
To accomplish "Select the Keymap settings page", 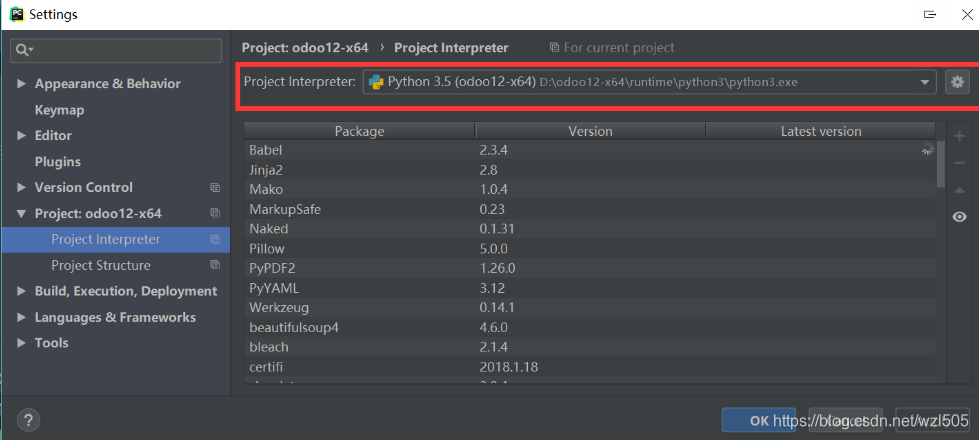I will tap(59, 110).
